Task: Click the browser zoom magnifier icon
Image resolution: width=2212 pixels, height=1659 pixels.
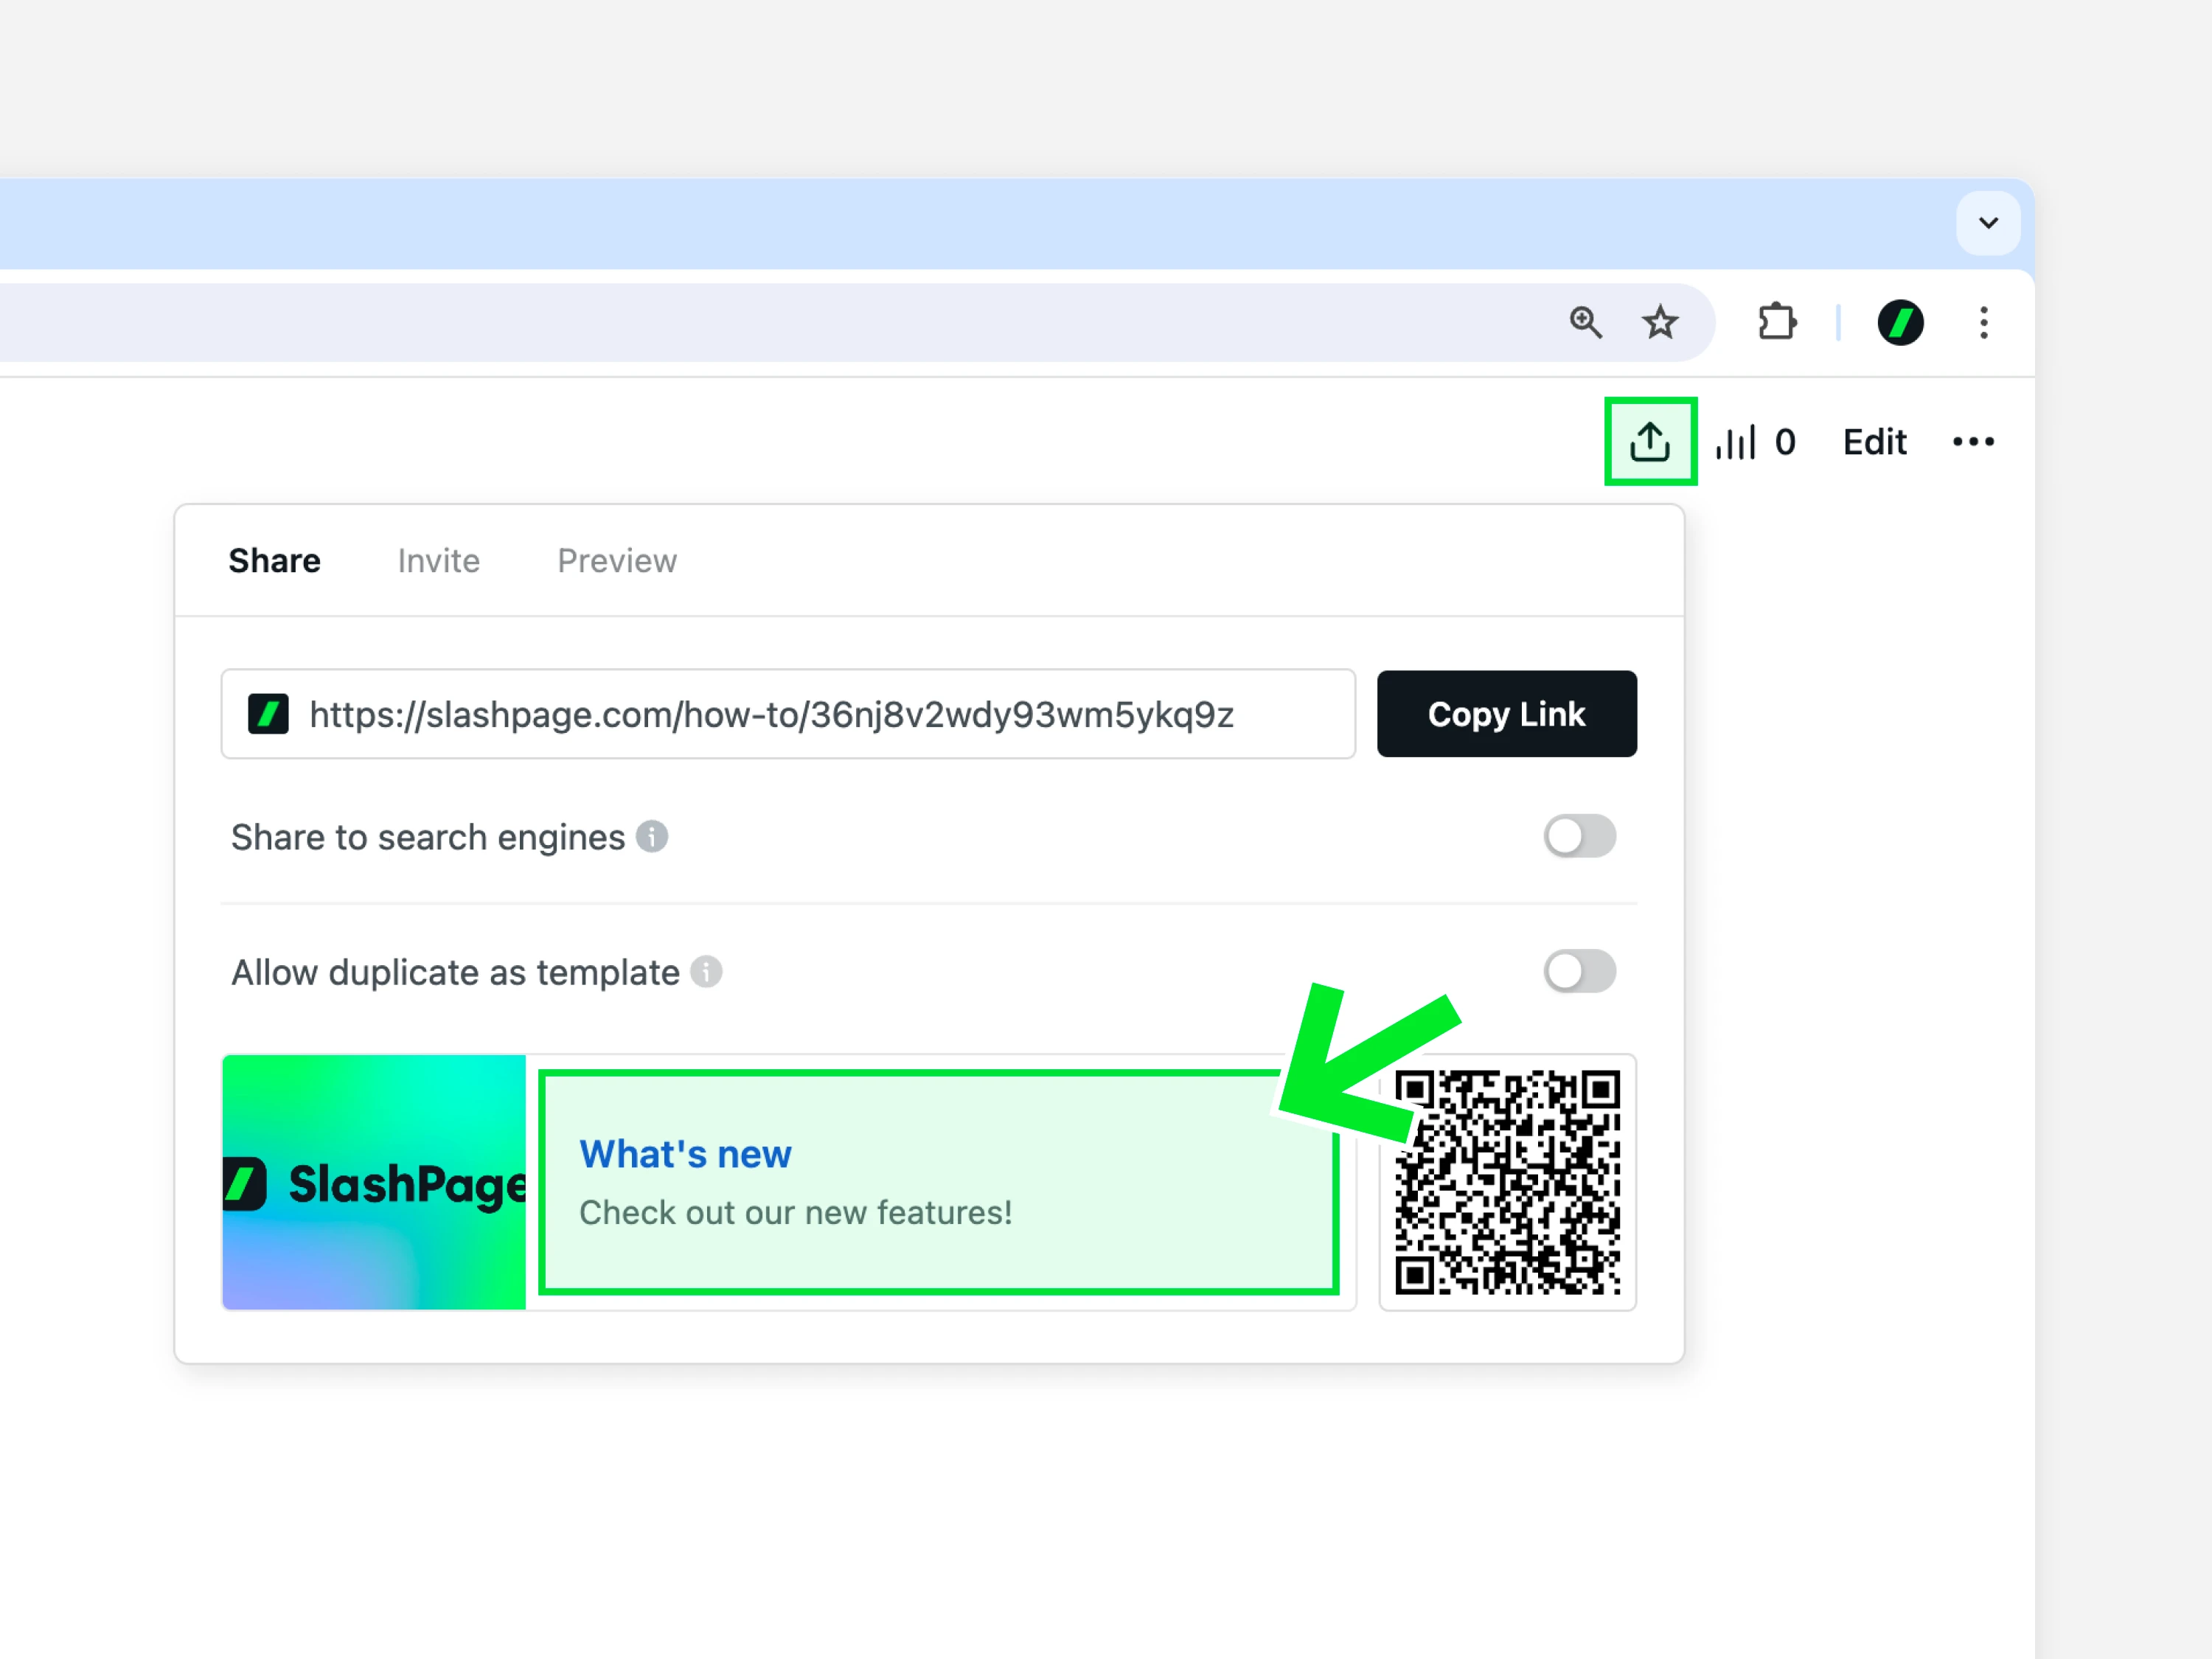Action: (x=1585, y=322)
